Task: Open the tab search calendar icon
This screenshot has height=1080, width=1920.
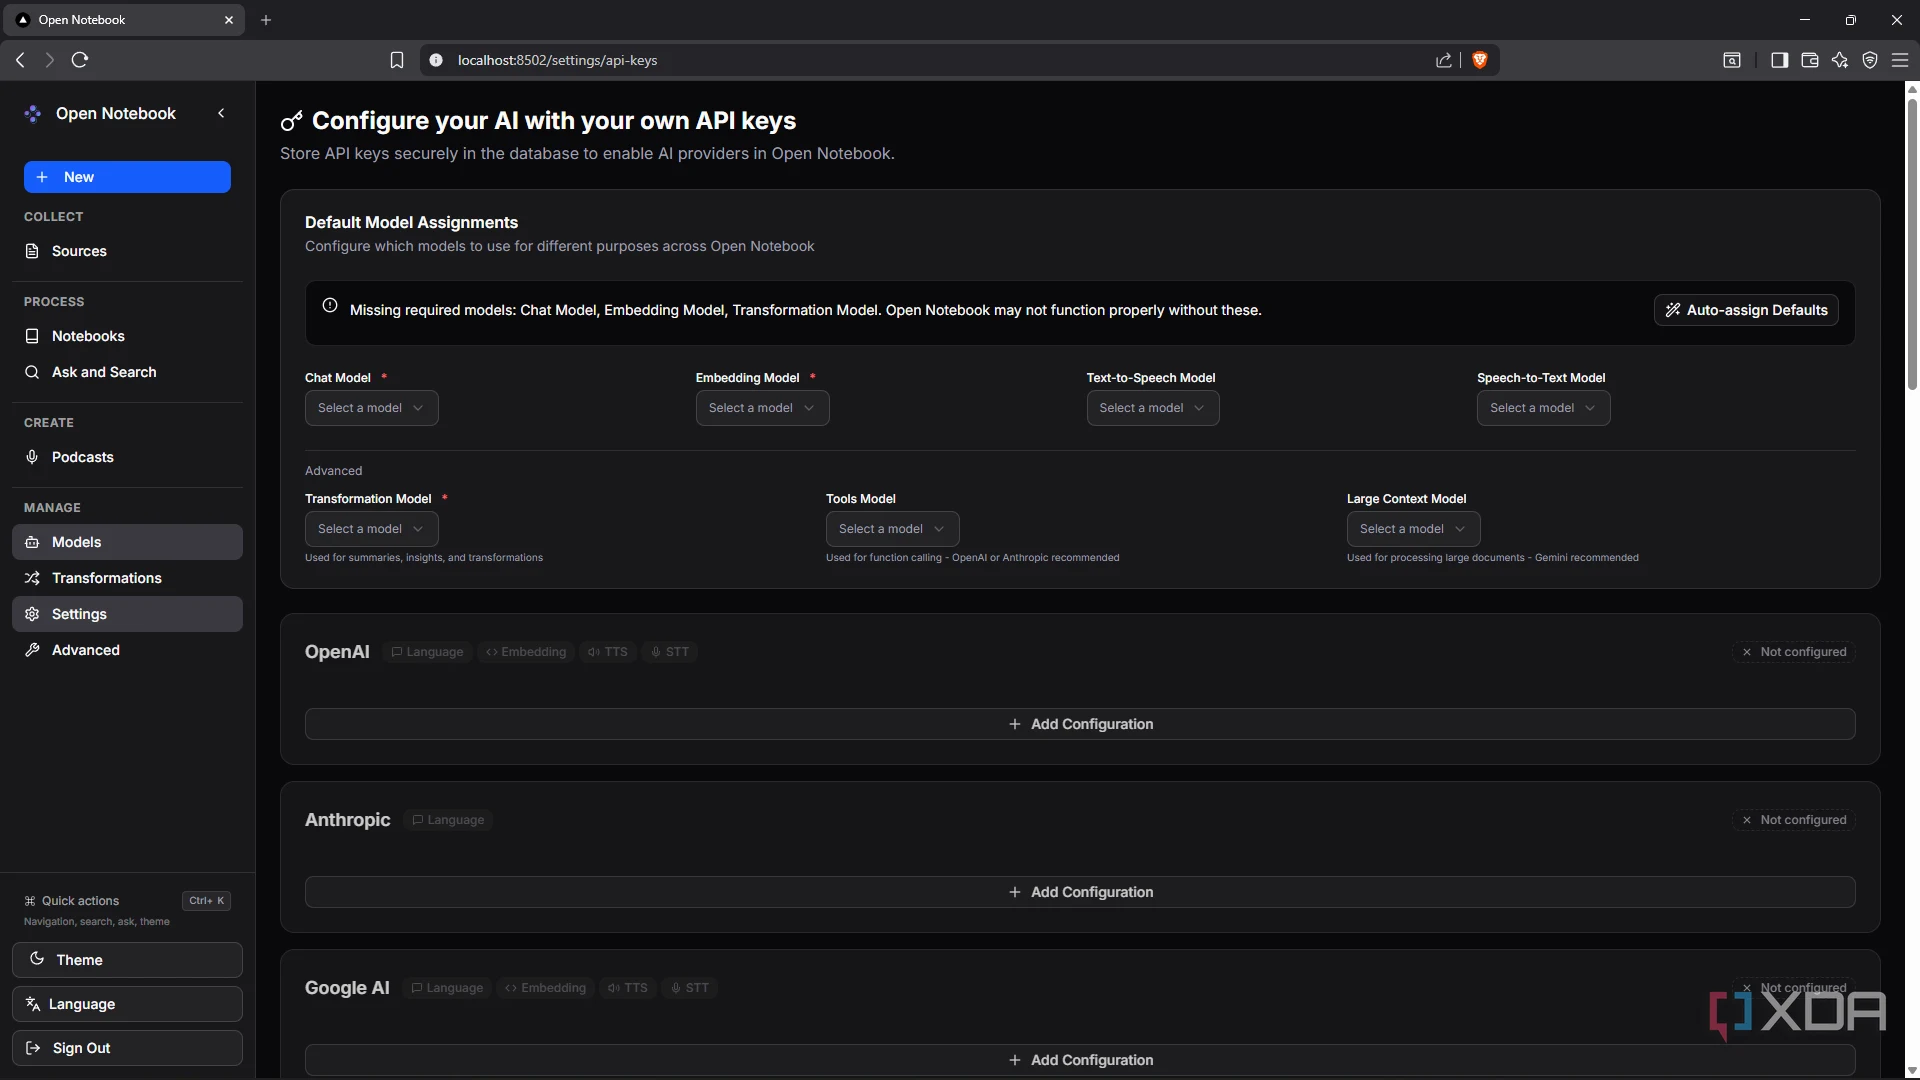Action: [1732, 60]
